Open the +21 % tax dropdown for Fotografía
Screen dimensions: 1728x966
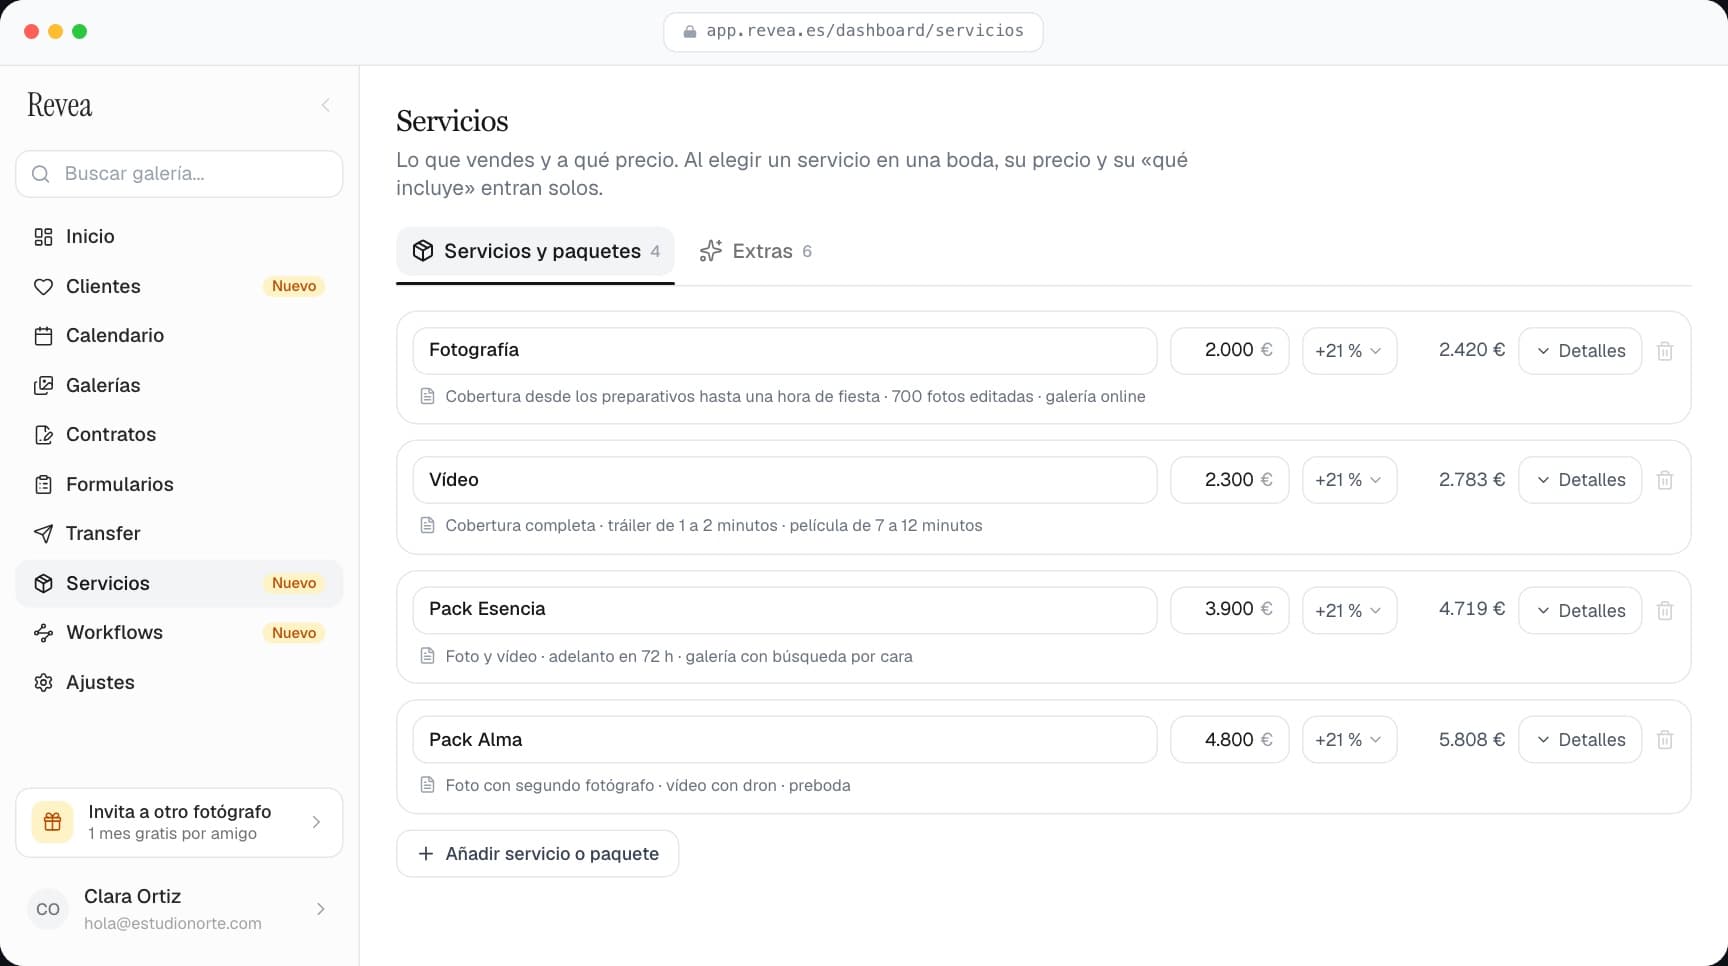1349,351
